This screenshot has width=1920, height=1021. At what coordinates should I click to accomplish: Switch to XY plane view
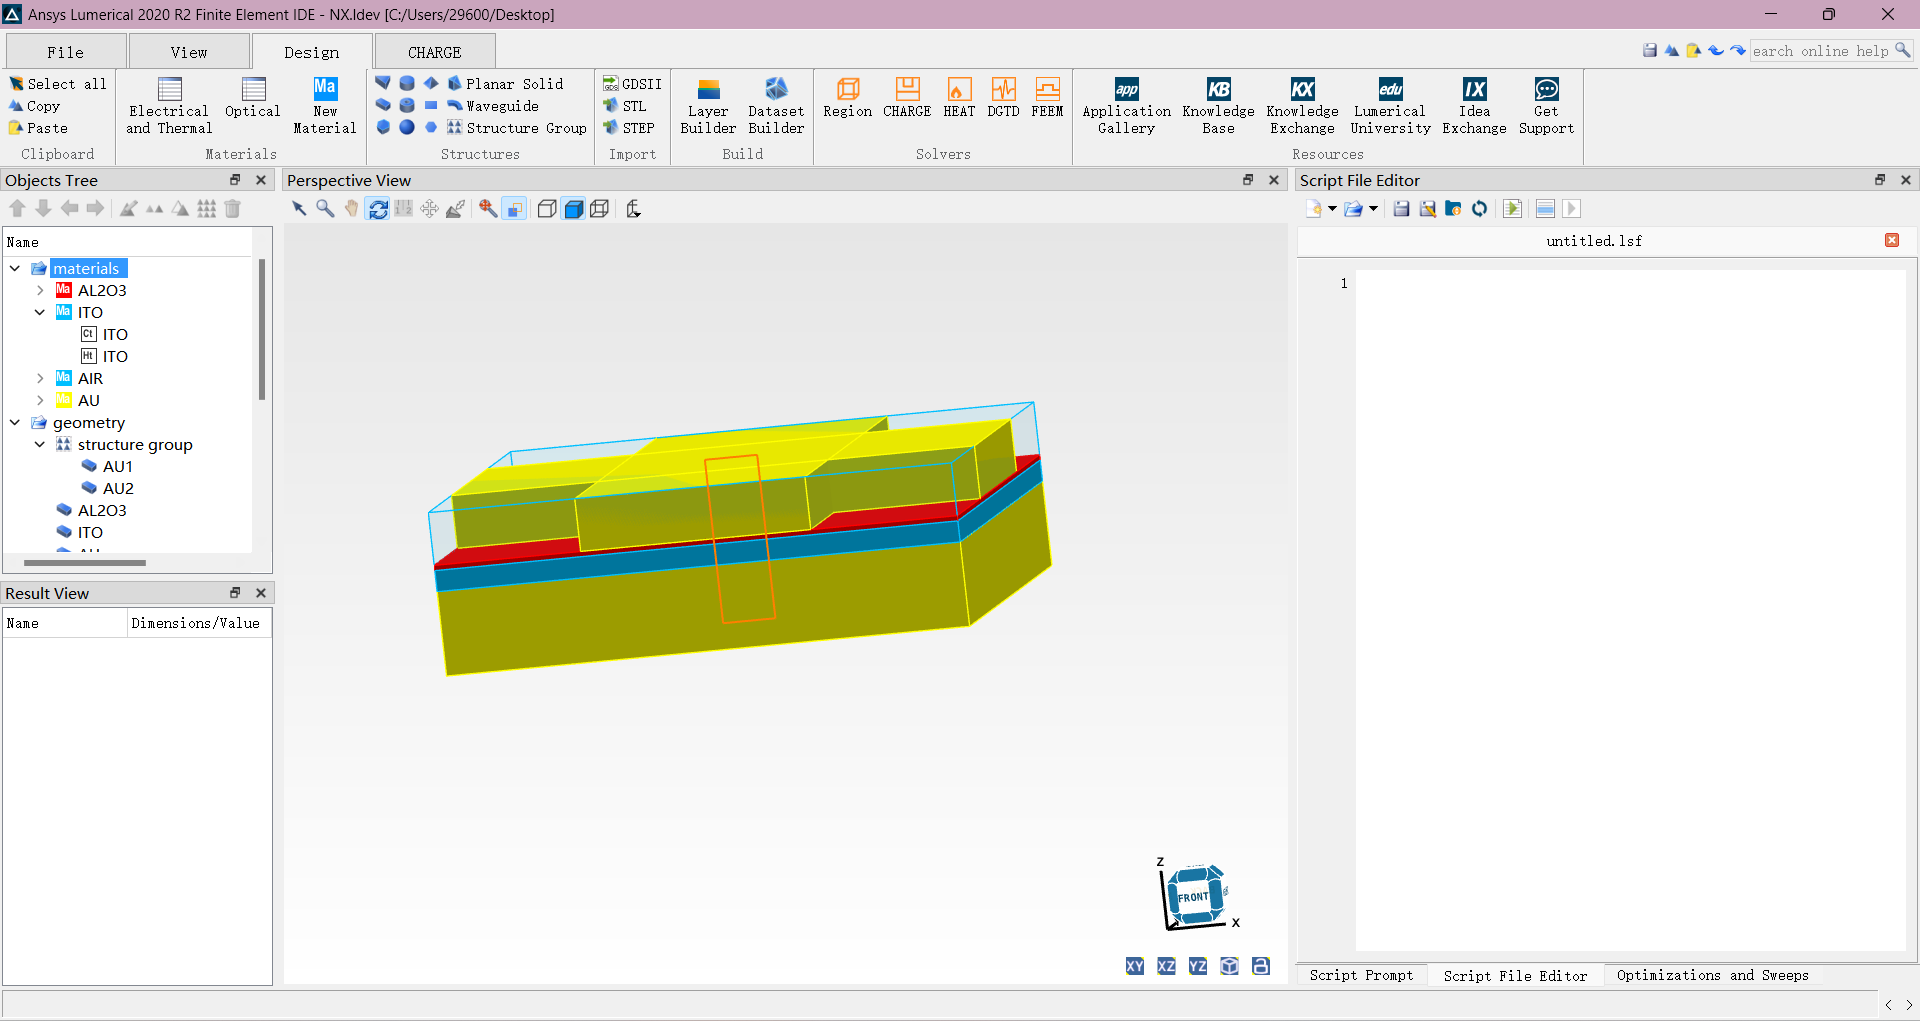tap(1134, 966)
